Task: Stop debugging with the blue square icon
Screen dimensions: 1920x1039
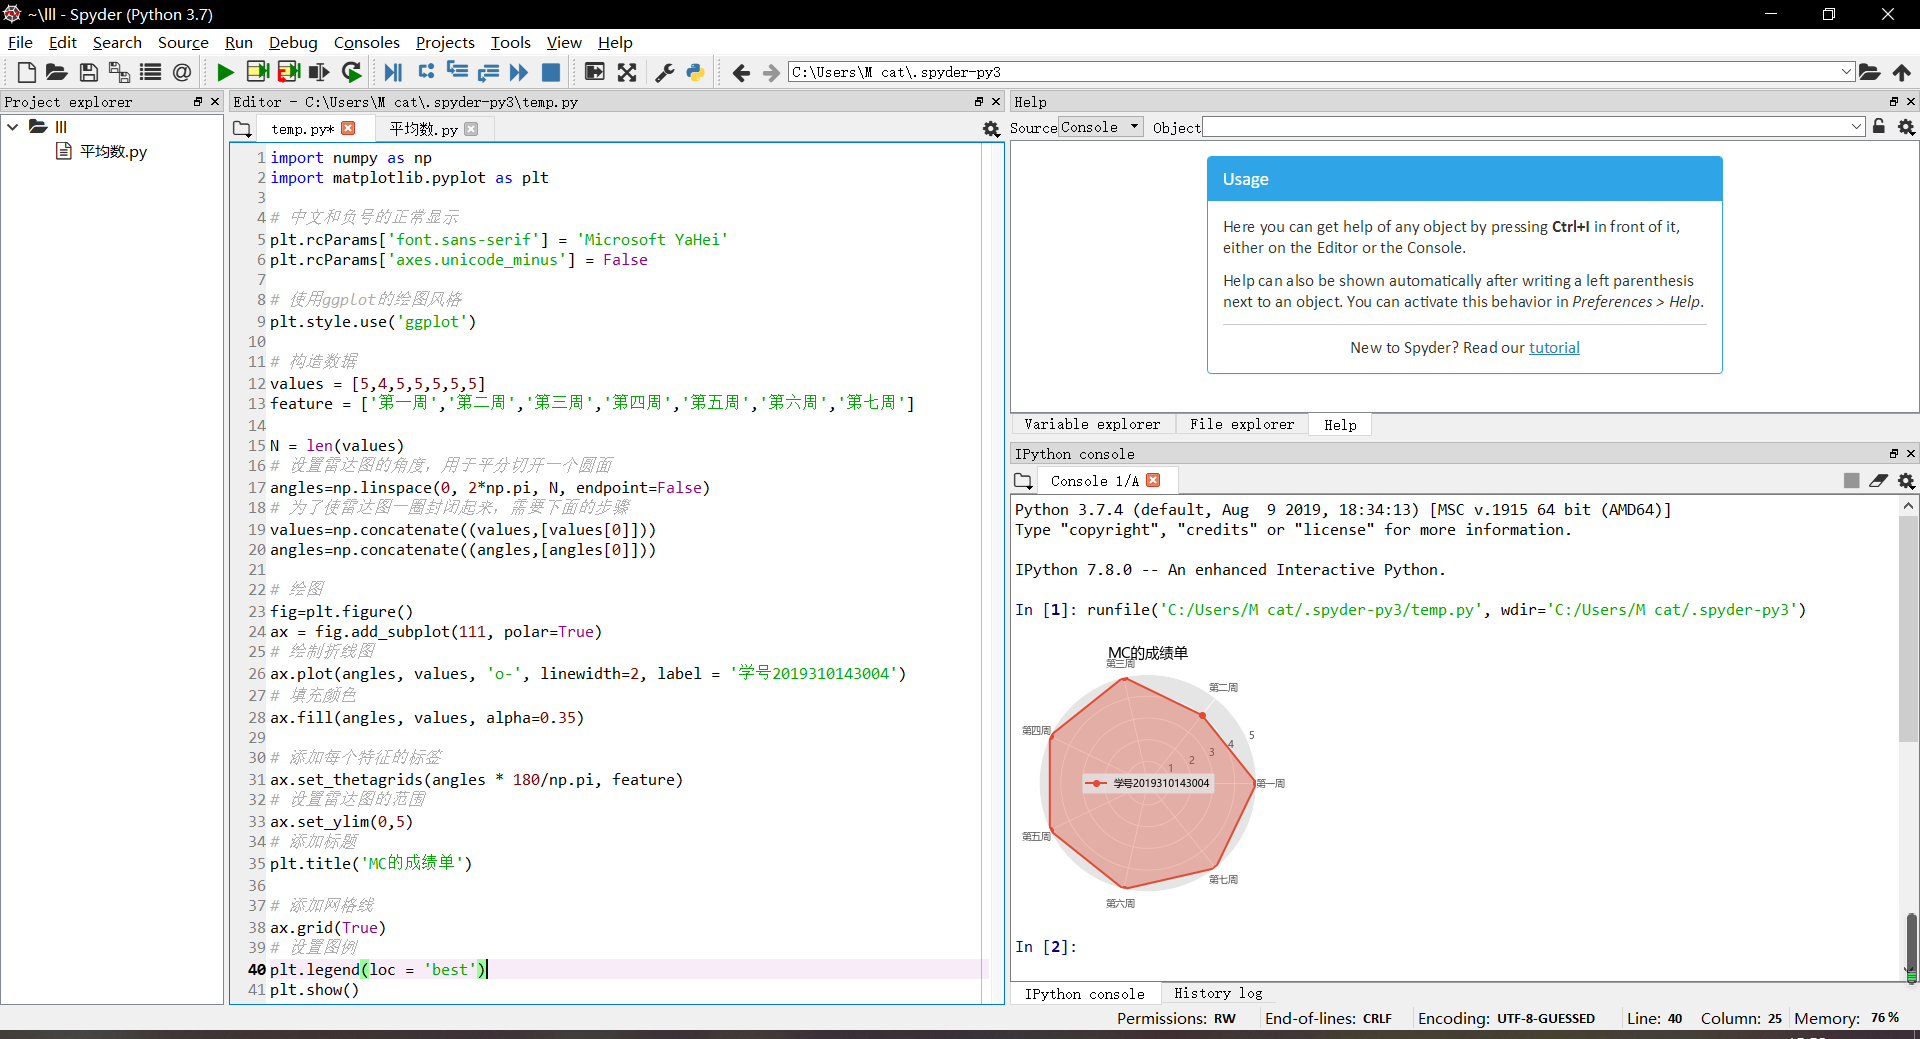Action: (550, 72)
